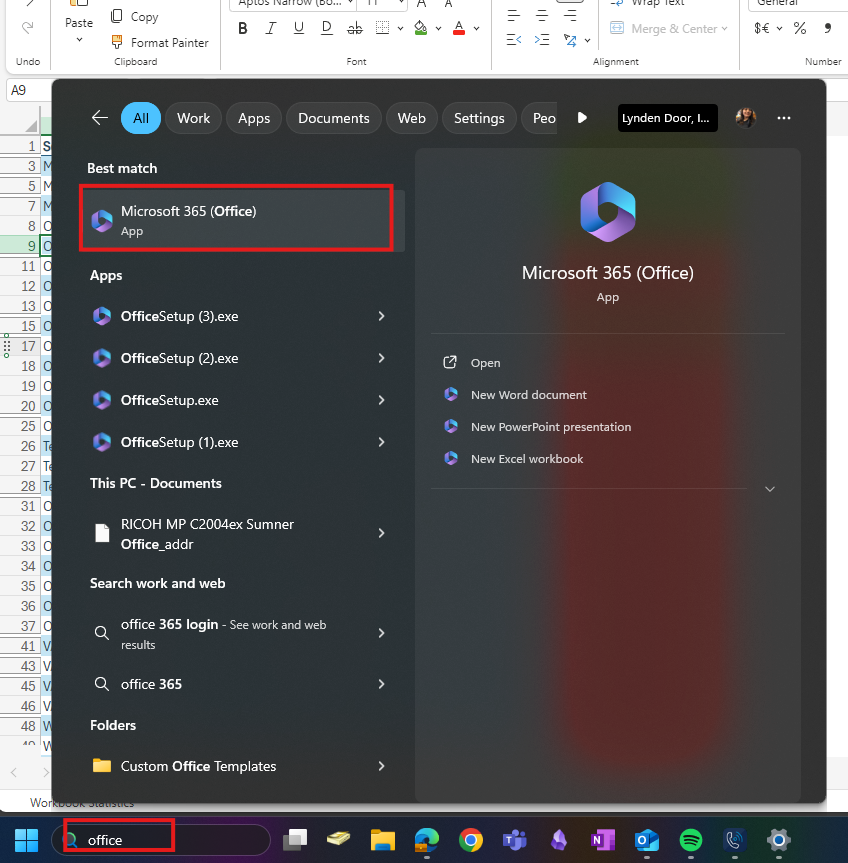Switch to the Settings search tab
848x863 pixels.
479,118
